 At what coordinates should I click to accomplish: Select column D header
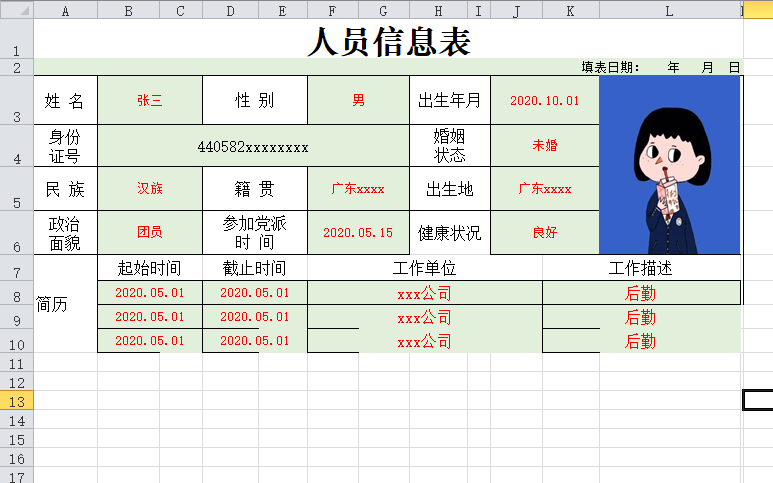pyautogui.click(x=230, y=10)
